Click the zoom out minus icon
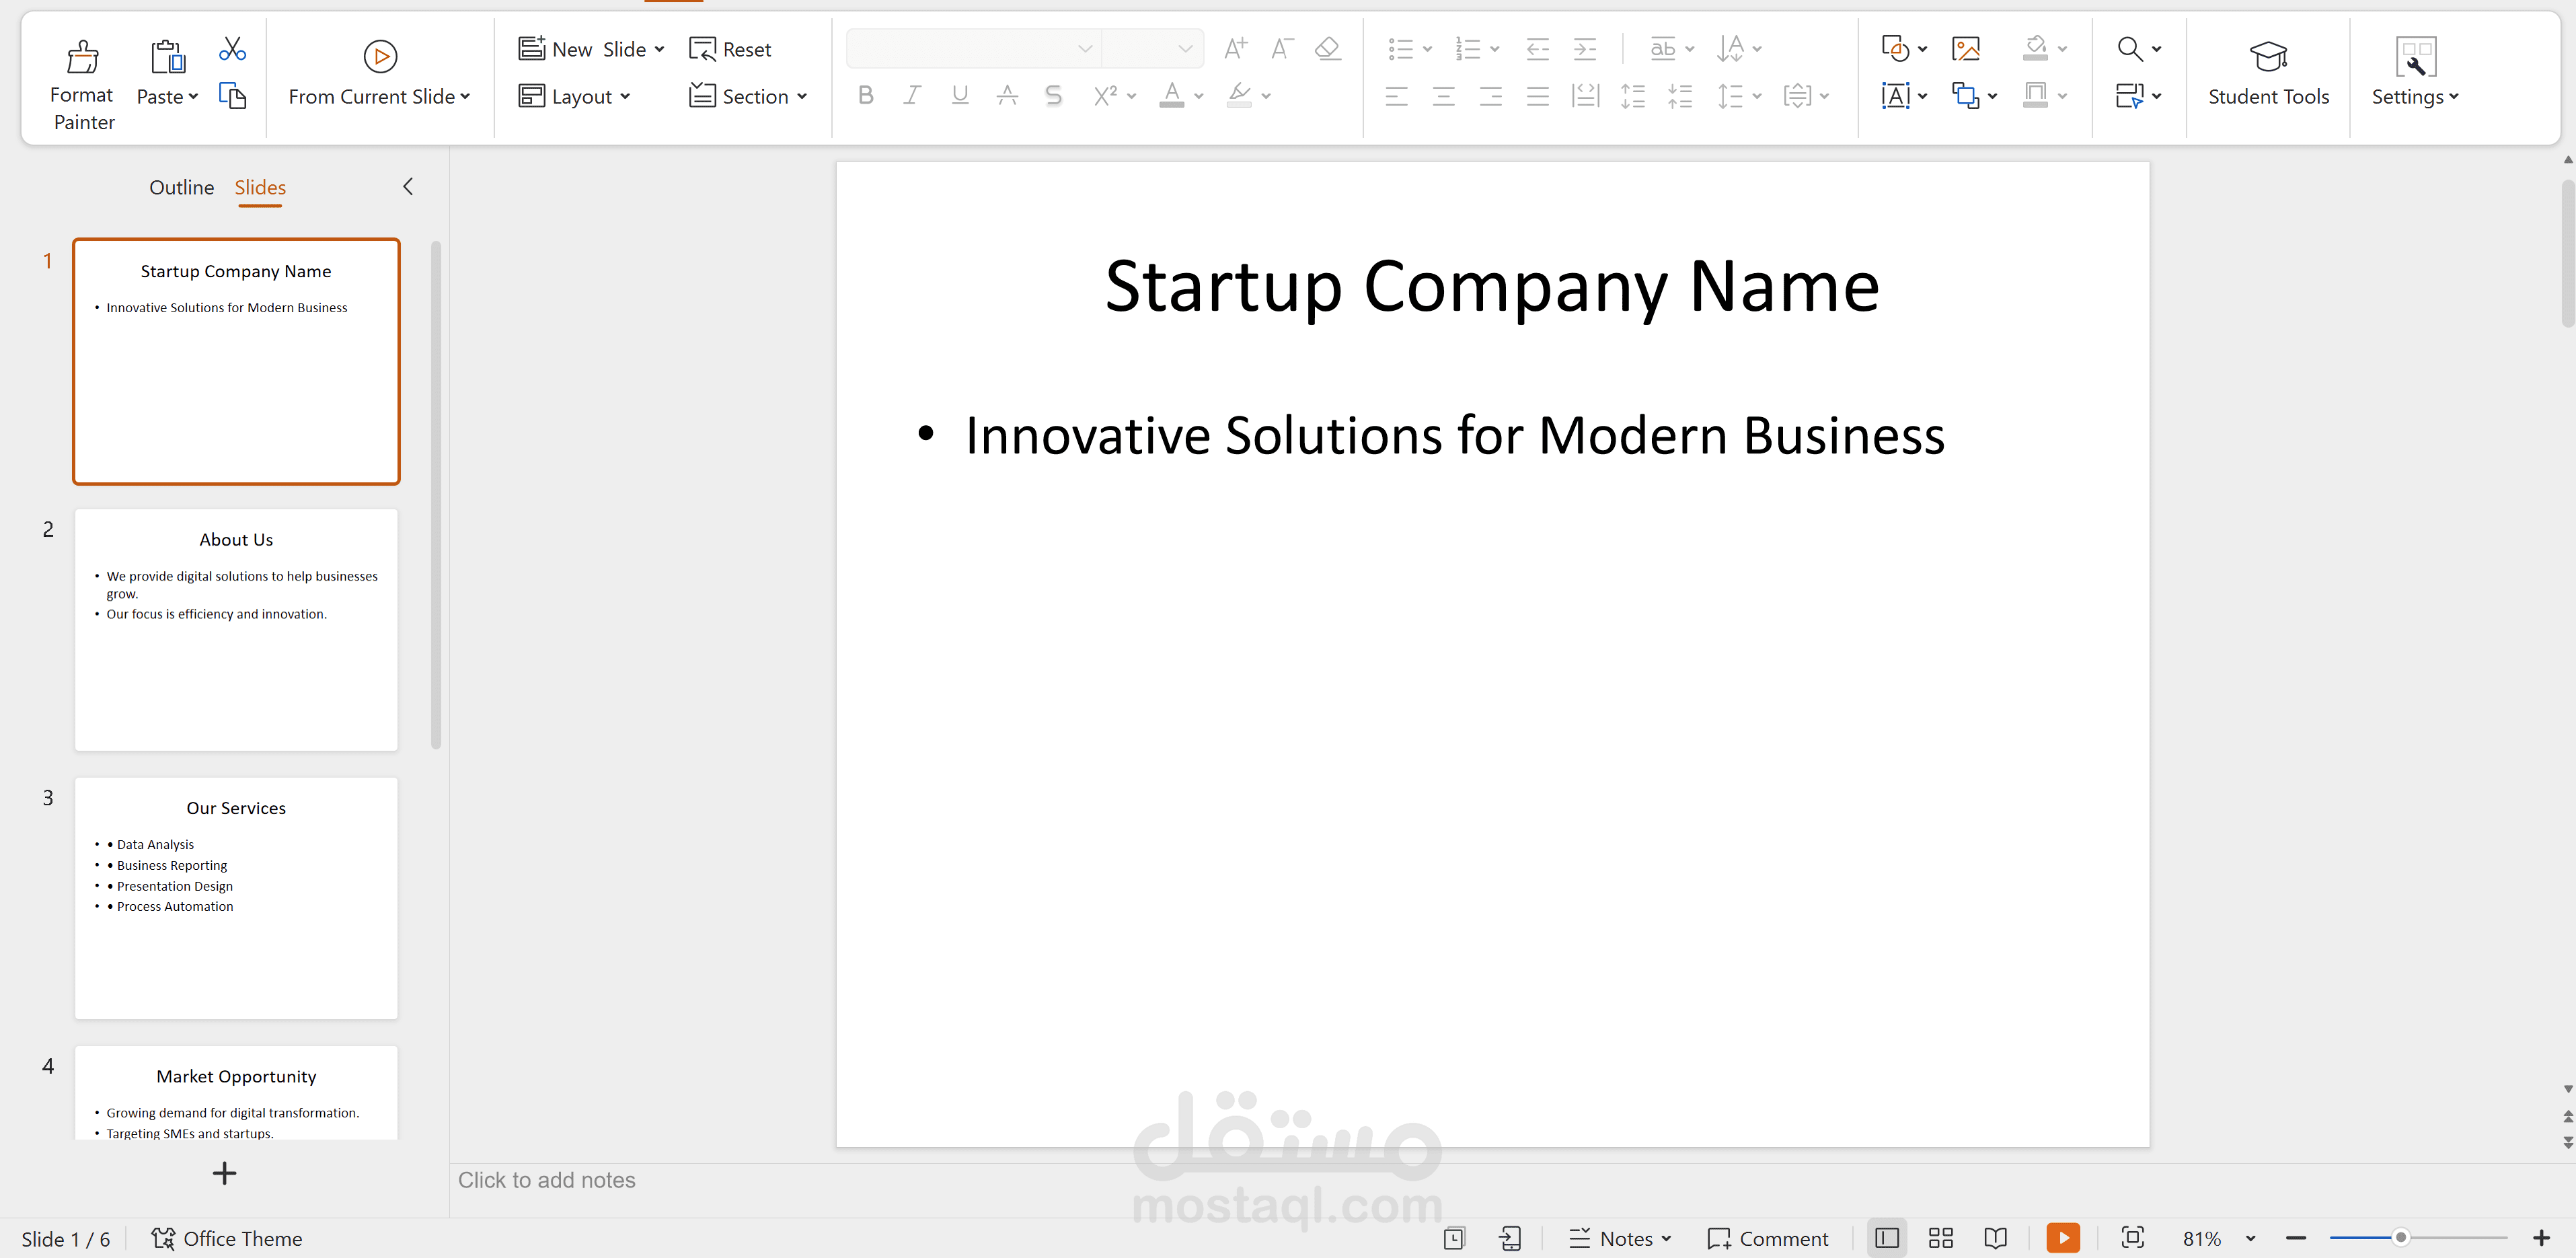The image size is (2576, 1258). click(2296, 1238)
